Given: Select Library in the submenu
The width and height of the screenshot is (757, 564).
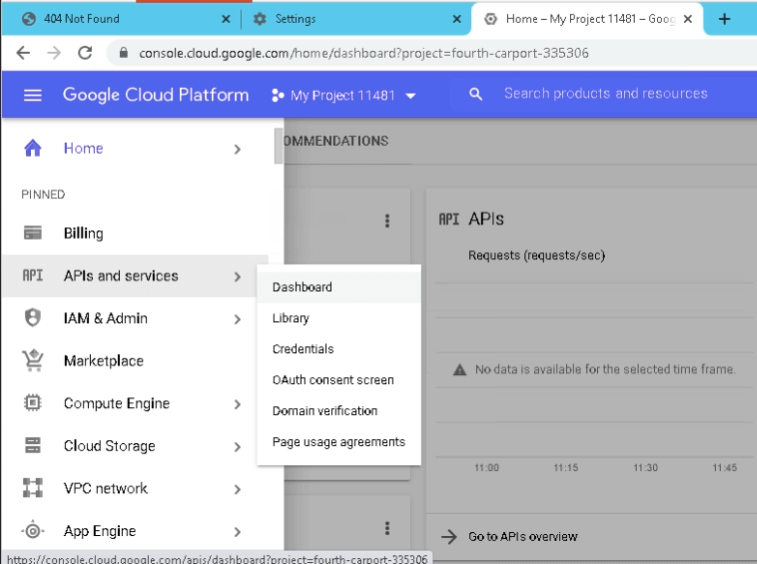Looking at the screenshot, I should (x=339, y=318).
